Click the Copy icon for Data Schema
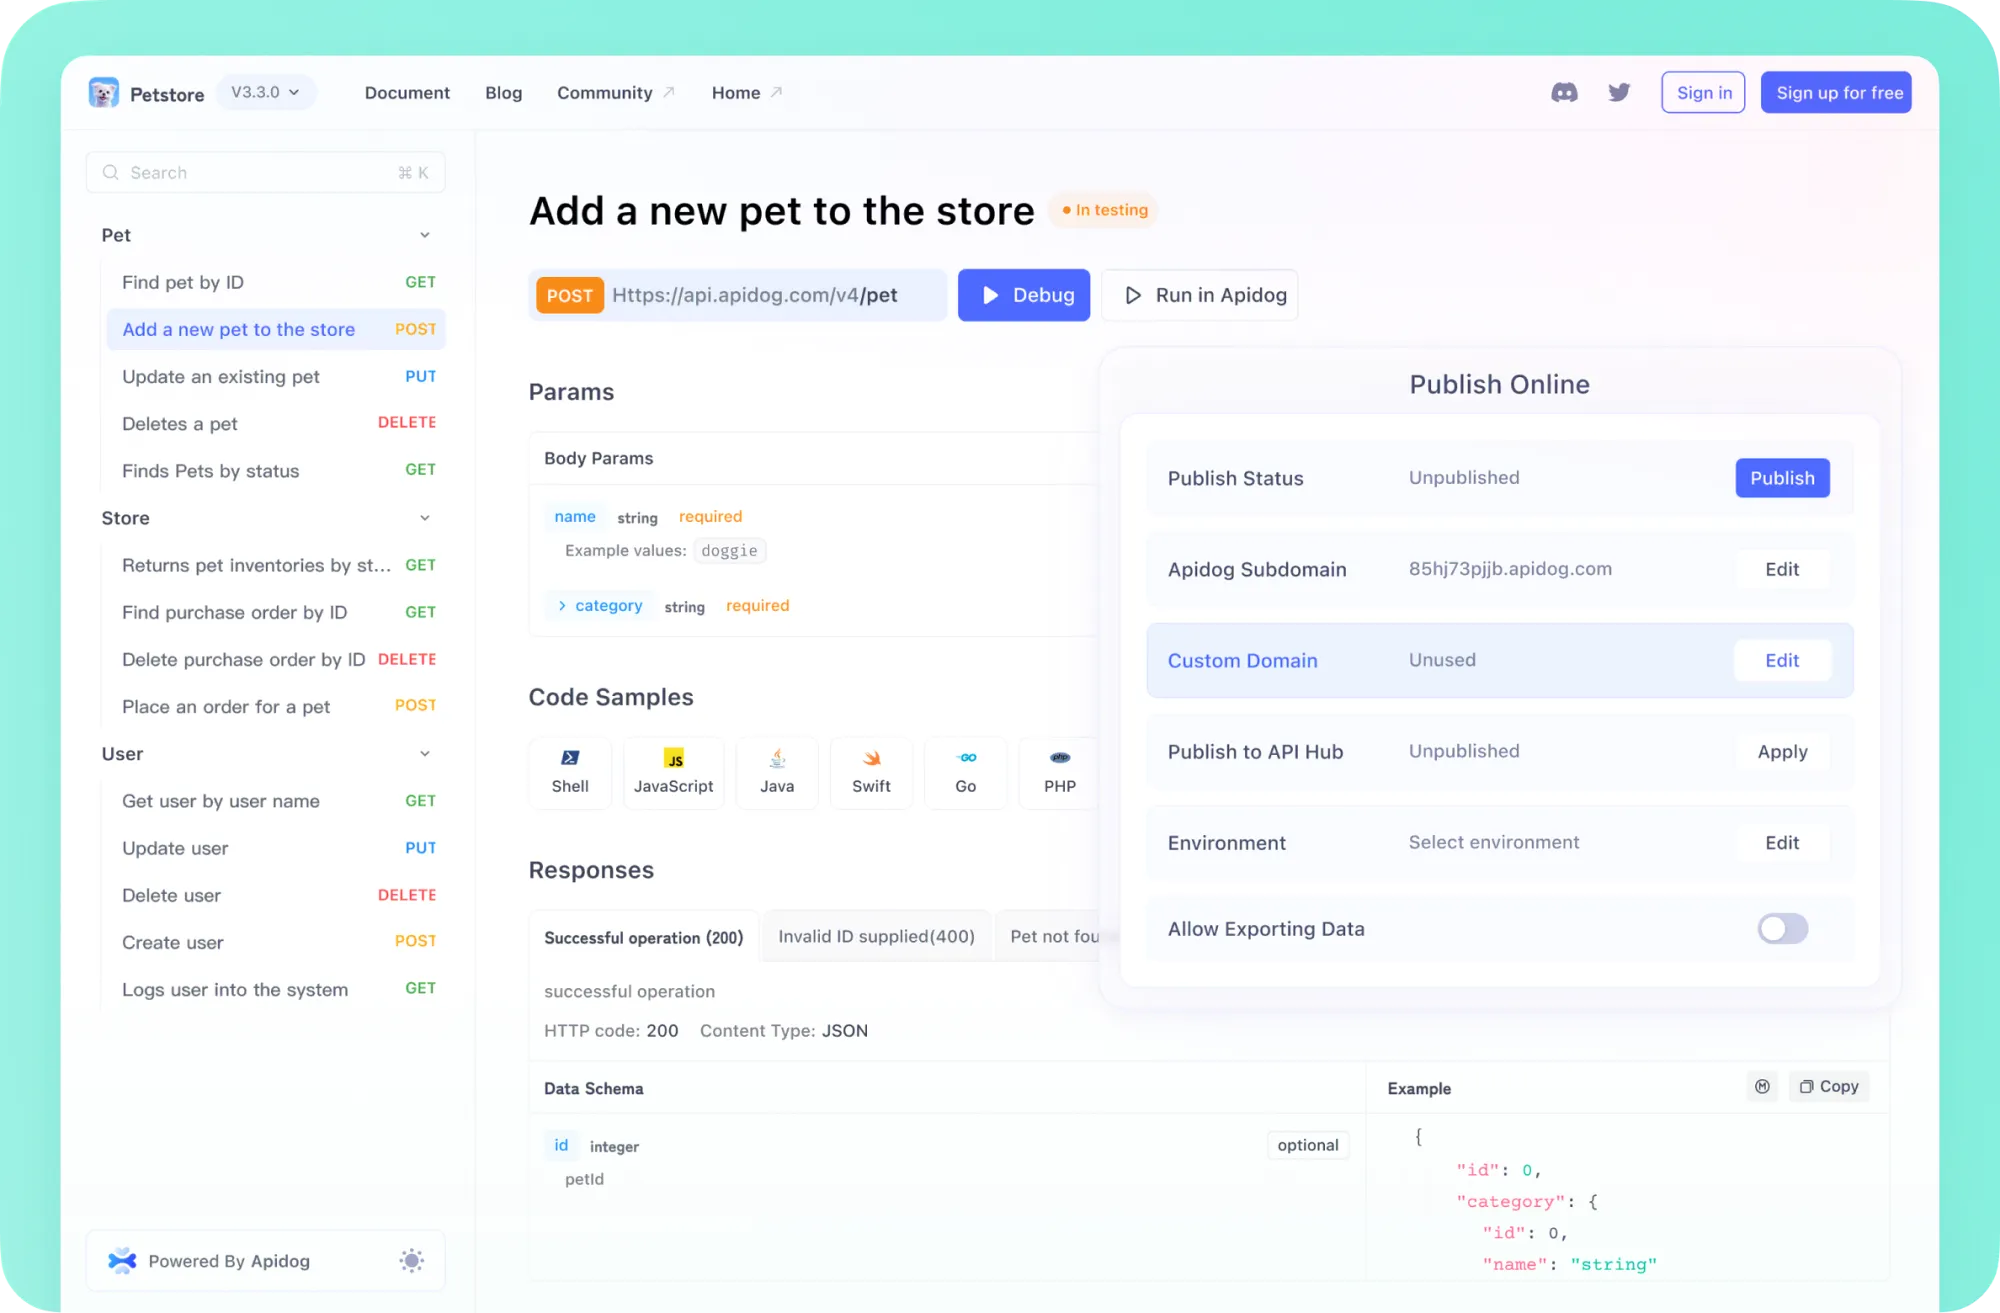The width and height of the screenshot is (2000, 1313). 1829,1086
